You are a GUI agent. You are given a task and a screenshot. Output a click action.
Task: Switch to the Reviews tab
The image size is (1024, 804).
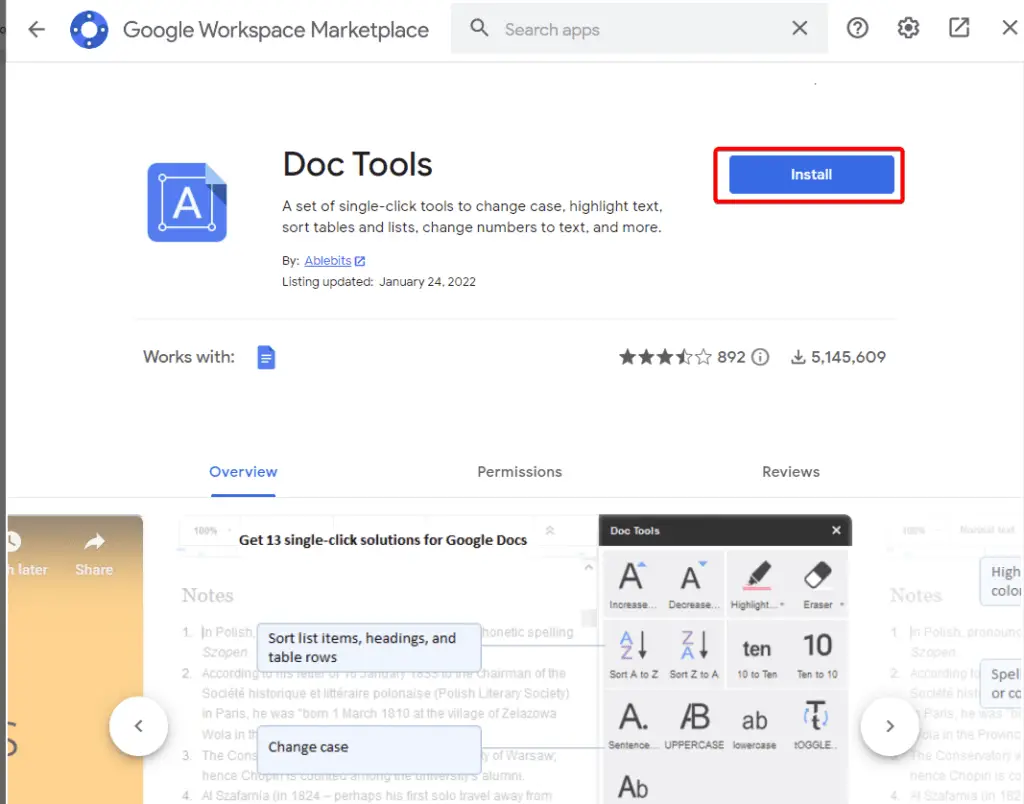pos(790,471)
